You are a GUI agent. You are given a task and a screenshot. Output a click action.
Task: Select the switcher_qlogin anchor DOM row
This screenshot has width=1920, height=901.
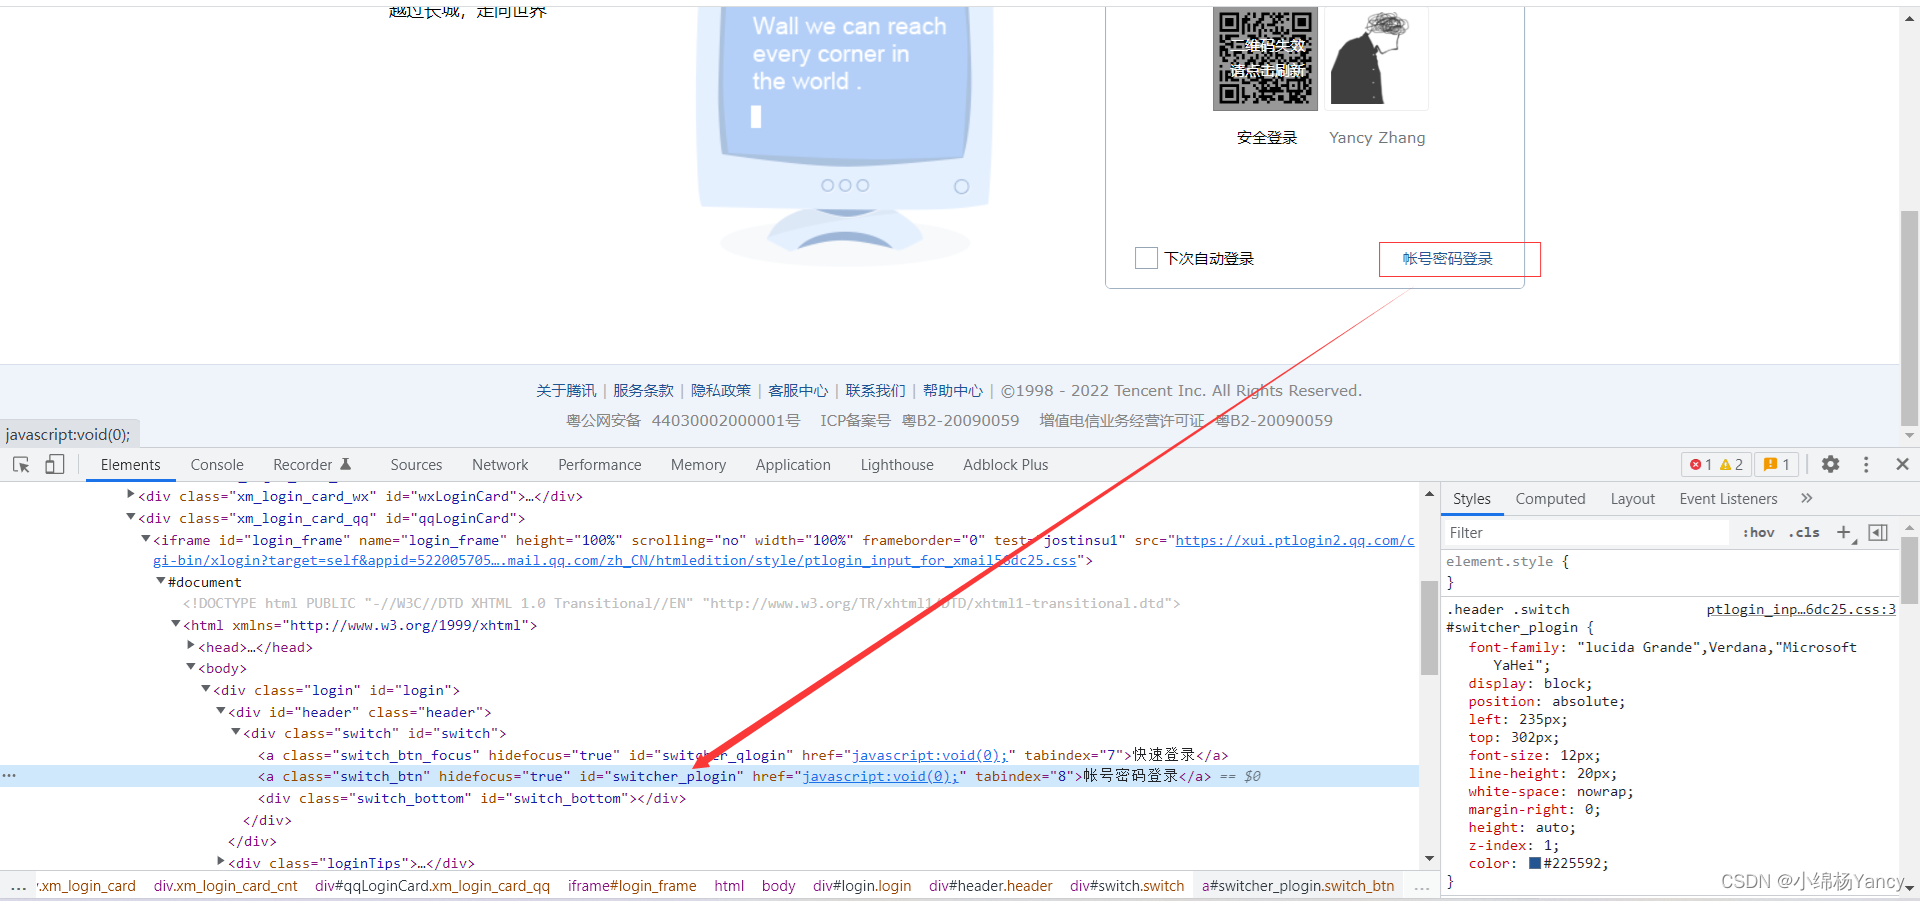[x=709, y=755]
